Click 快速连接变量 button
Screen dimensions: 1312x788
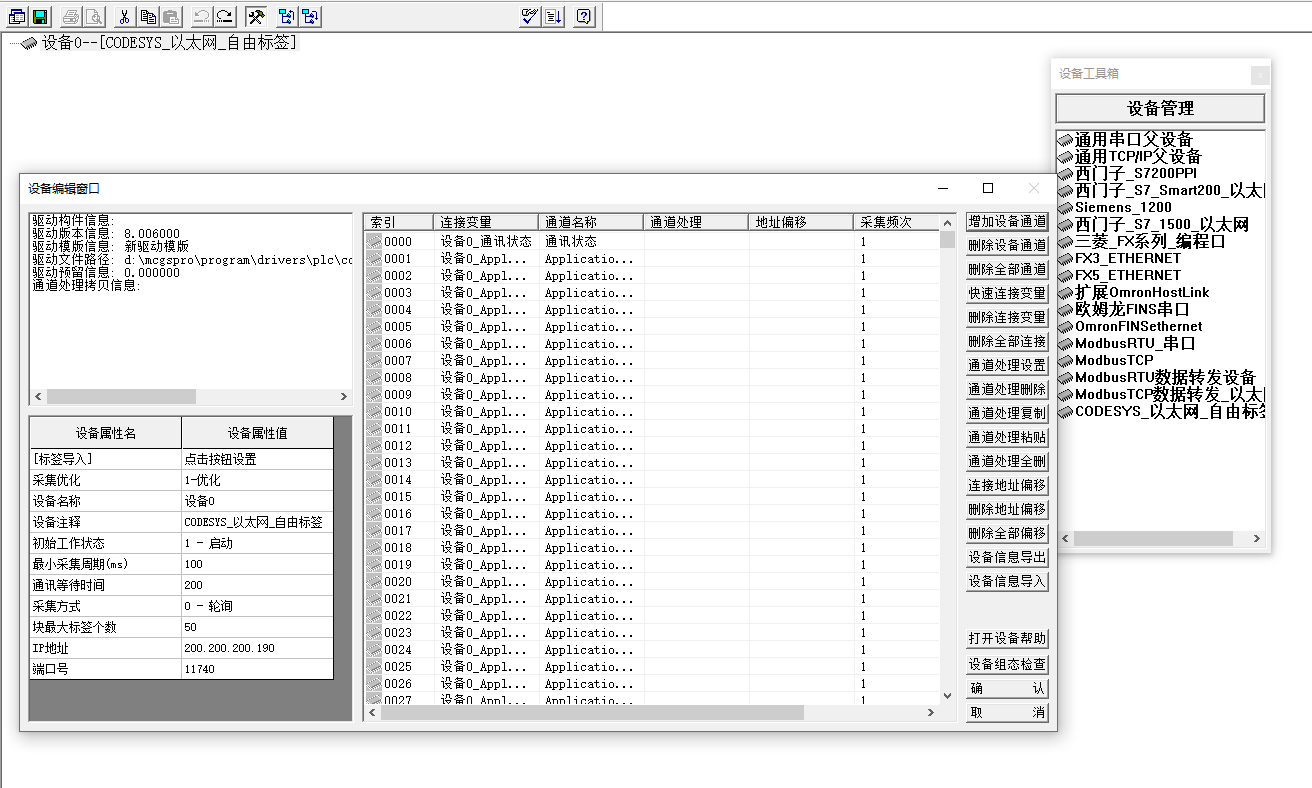1007,293
